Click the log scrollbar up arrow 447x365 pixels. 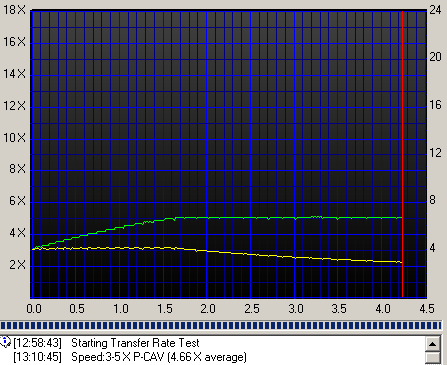tap(433, 344)
